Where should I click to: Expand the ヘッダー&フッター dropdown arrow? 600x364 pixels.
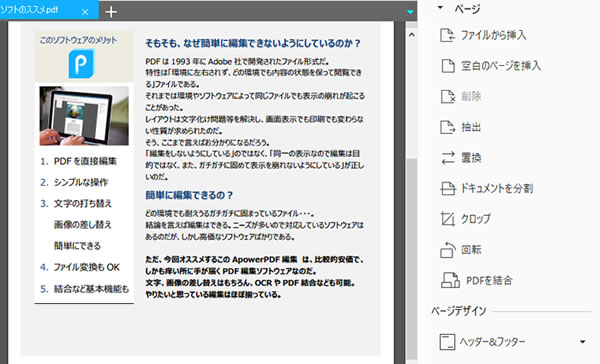(582, 342)
